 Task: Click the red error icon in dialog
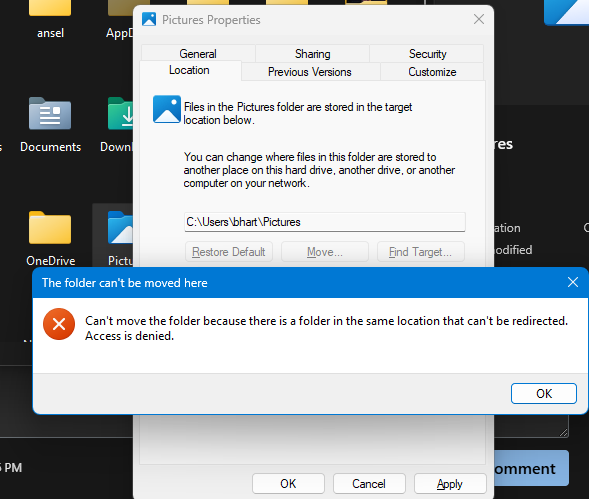point(59,324)
